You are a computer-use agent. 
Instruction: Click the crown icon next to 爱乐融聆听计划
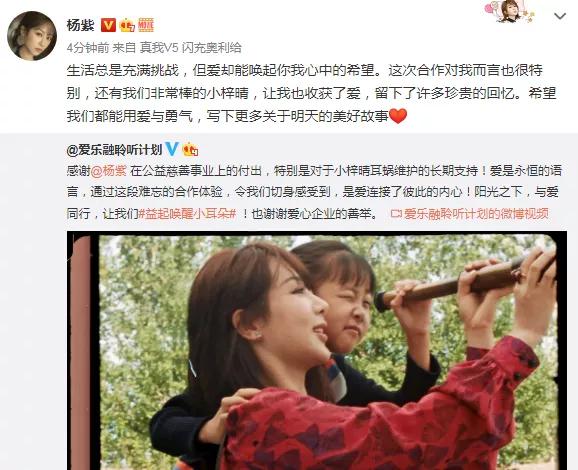click(190, 149)
